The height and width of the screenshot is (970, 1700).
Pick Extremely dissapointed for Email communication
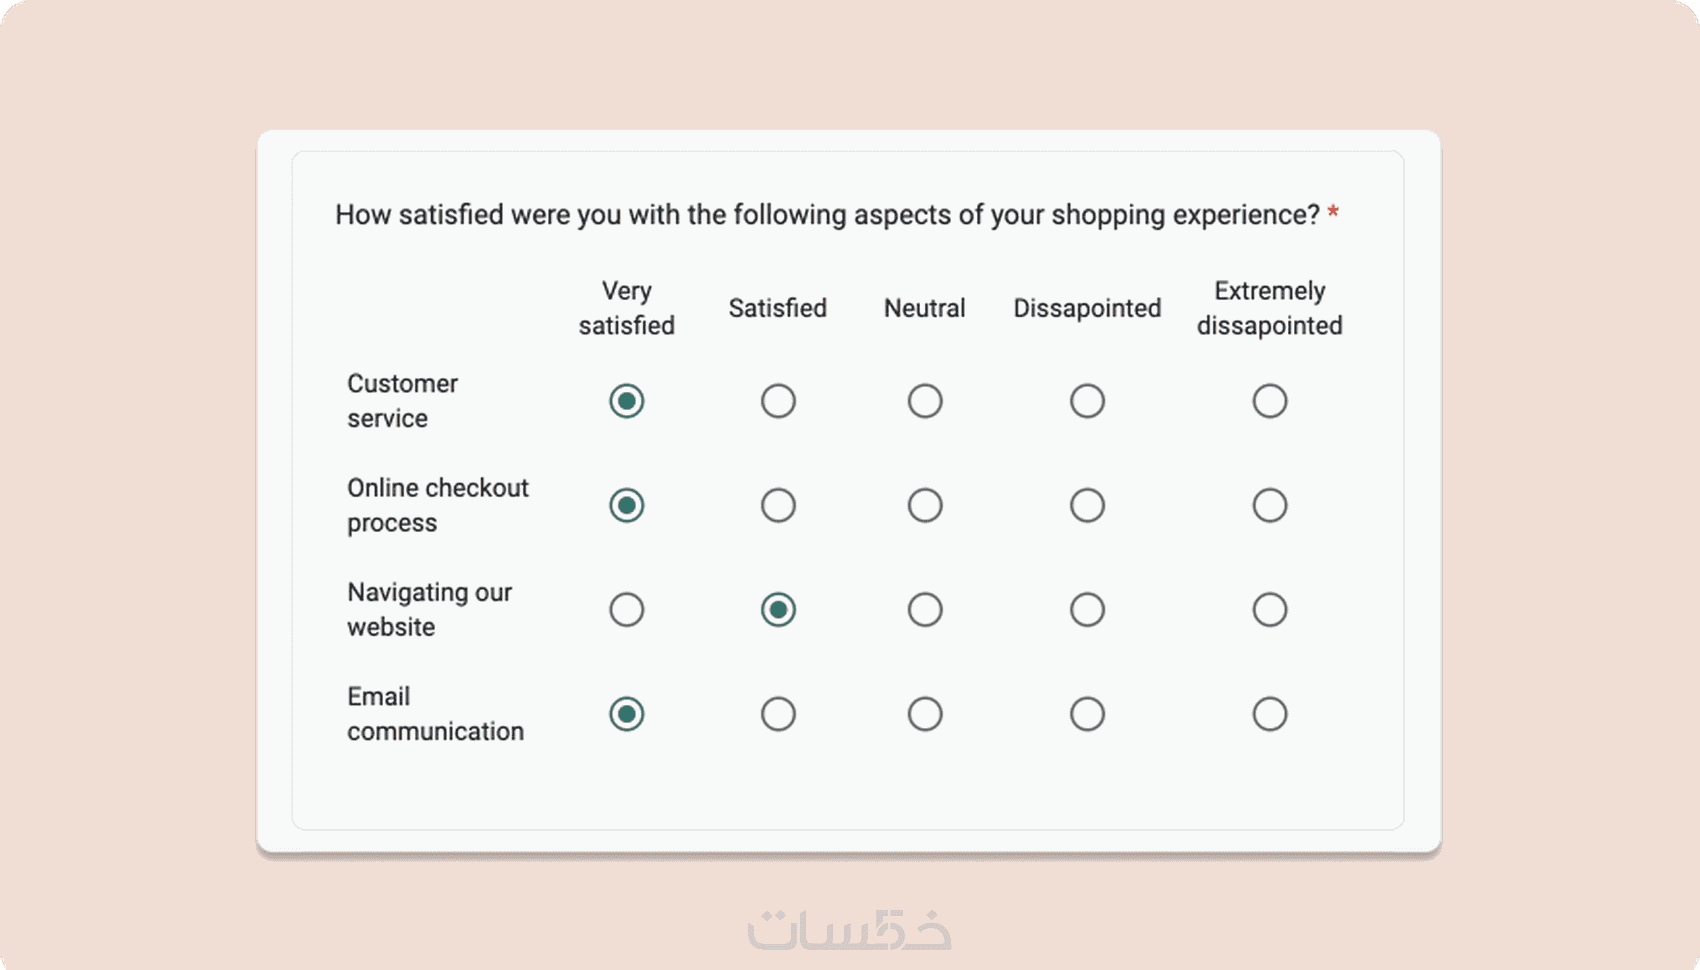[1270, 714]
